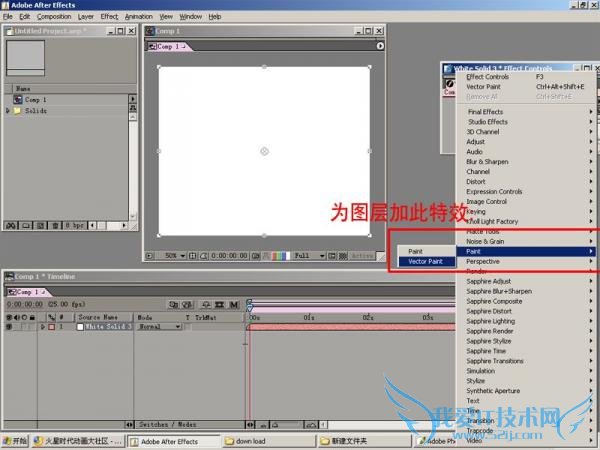Viewport: 600px width, 450px height.
Task: Toggle the frame blending icon in Timeline
Action: tap(219, 305)
